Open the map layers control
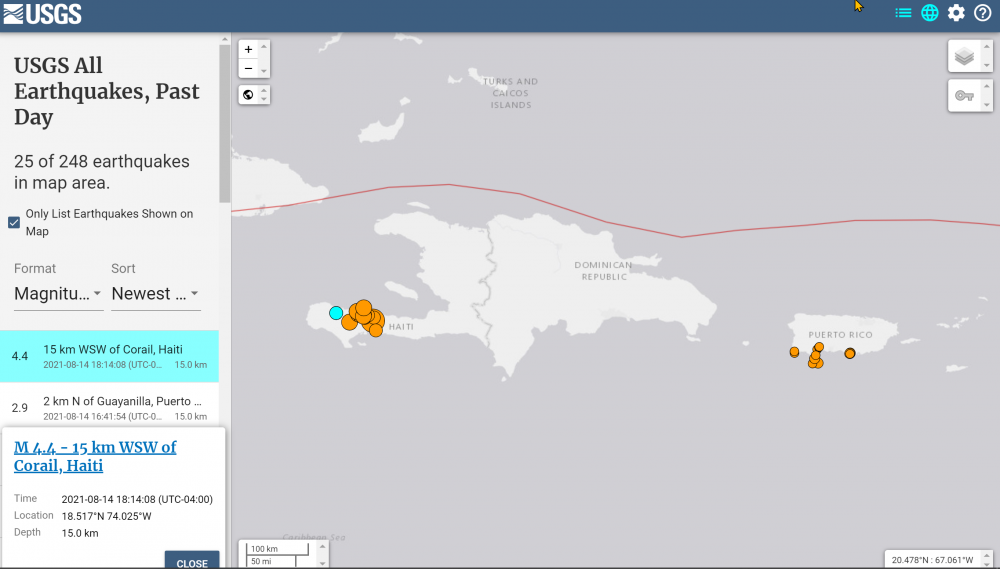The width and height of the screenshot is (1000, 569). click(964, 57)
